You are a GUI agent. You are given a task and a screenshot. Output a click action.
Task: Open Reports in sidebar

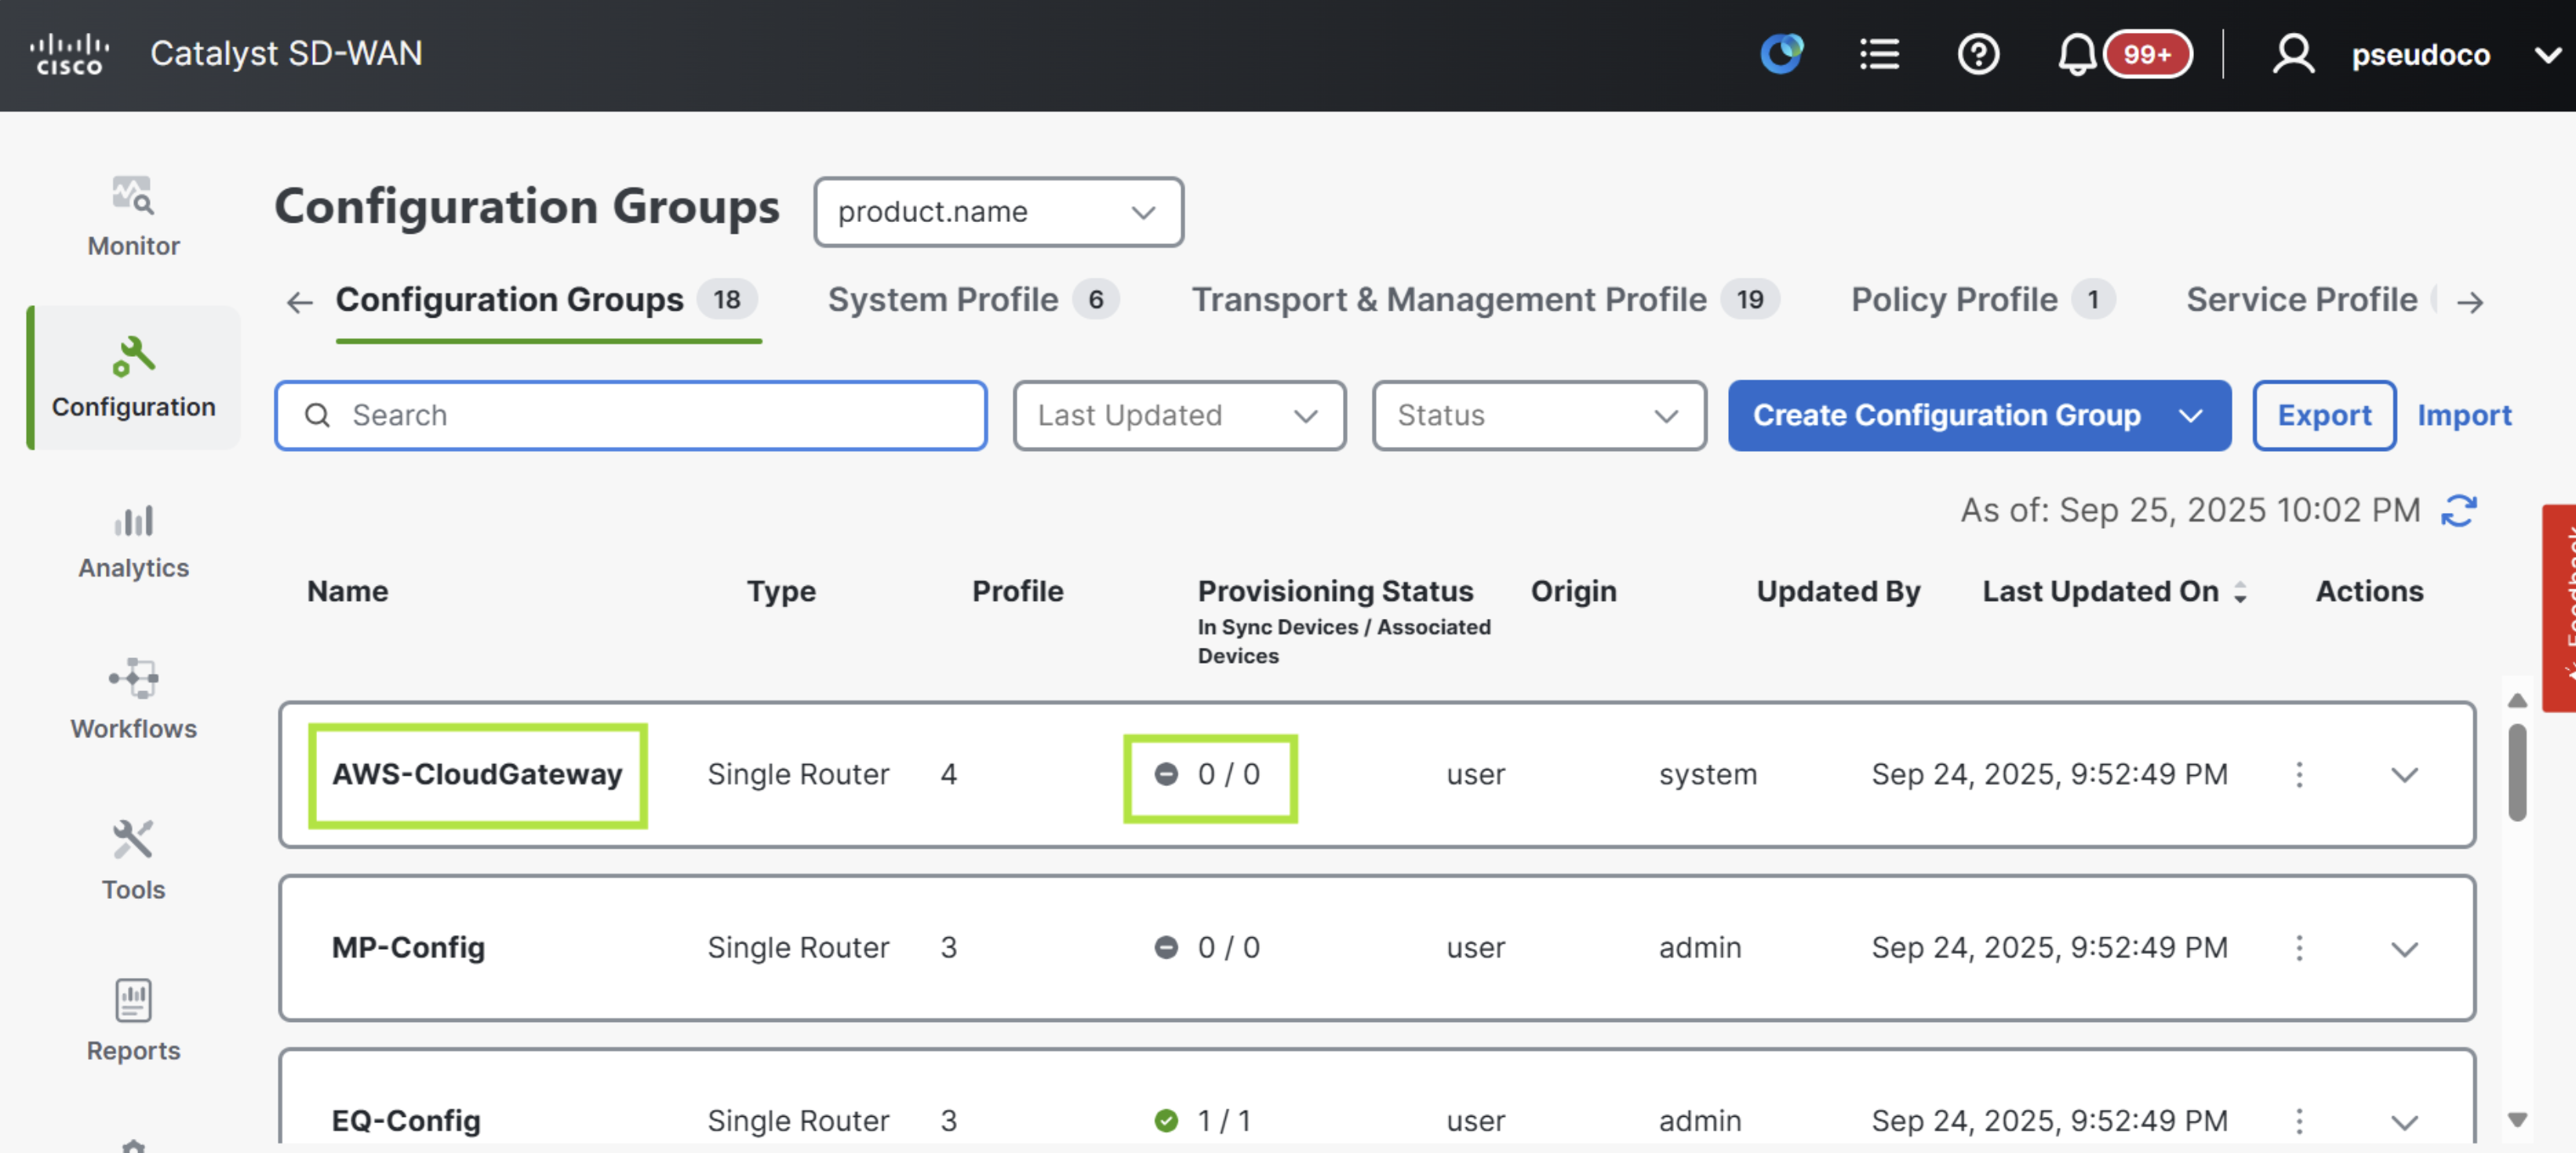tap(133, 1021)
